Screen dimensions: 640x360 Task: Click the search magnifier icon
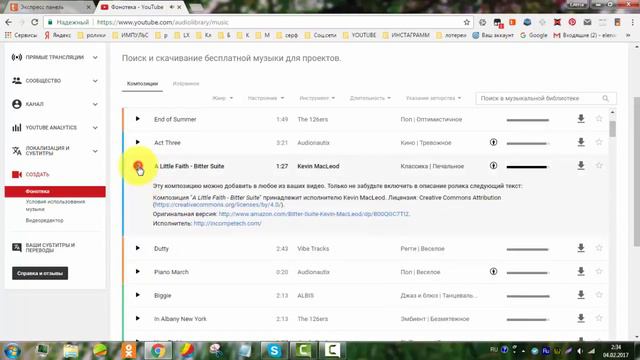(x=606, y=98)
